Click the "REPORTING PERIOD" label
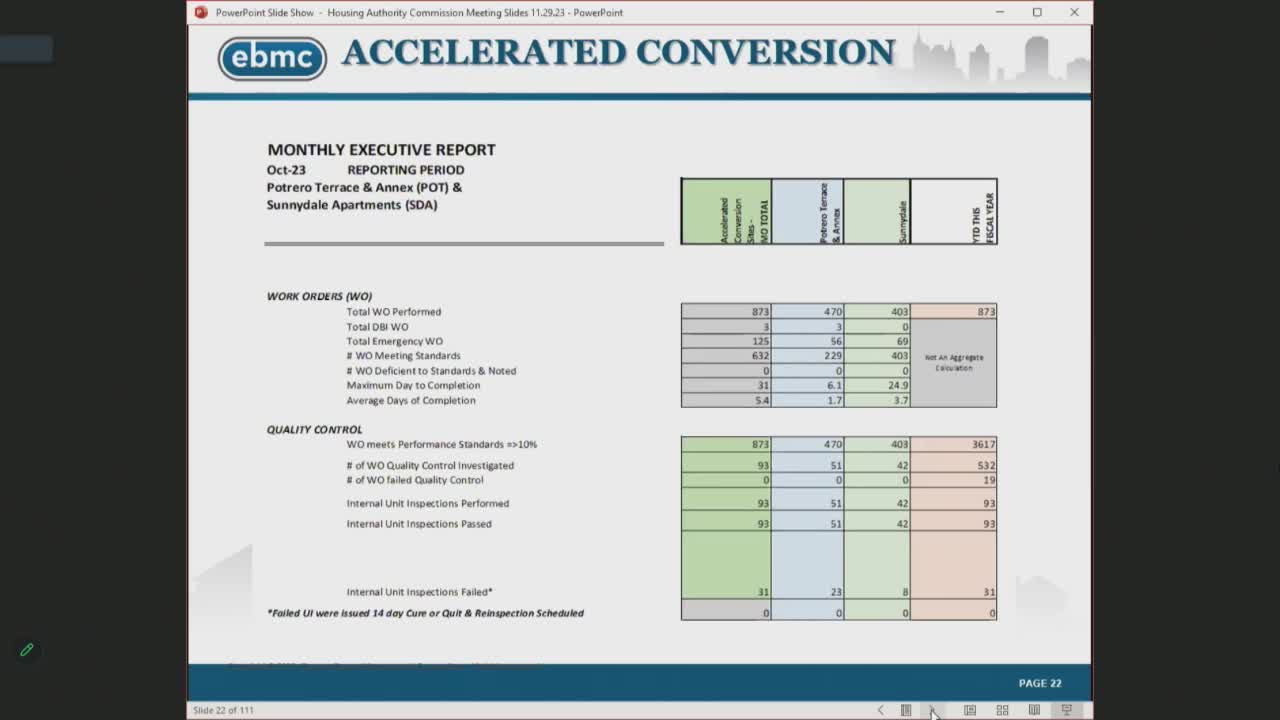This screenshot has width=1280, height=720. (406, 170)
